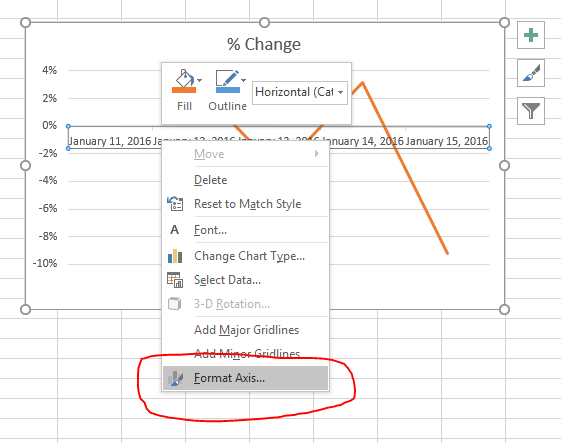Click the chart's top-right resize handle

click(504, 23)
